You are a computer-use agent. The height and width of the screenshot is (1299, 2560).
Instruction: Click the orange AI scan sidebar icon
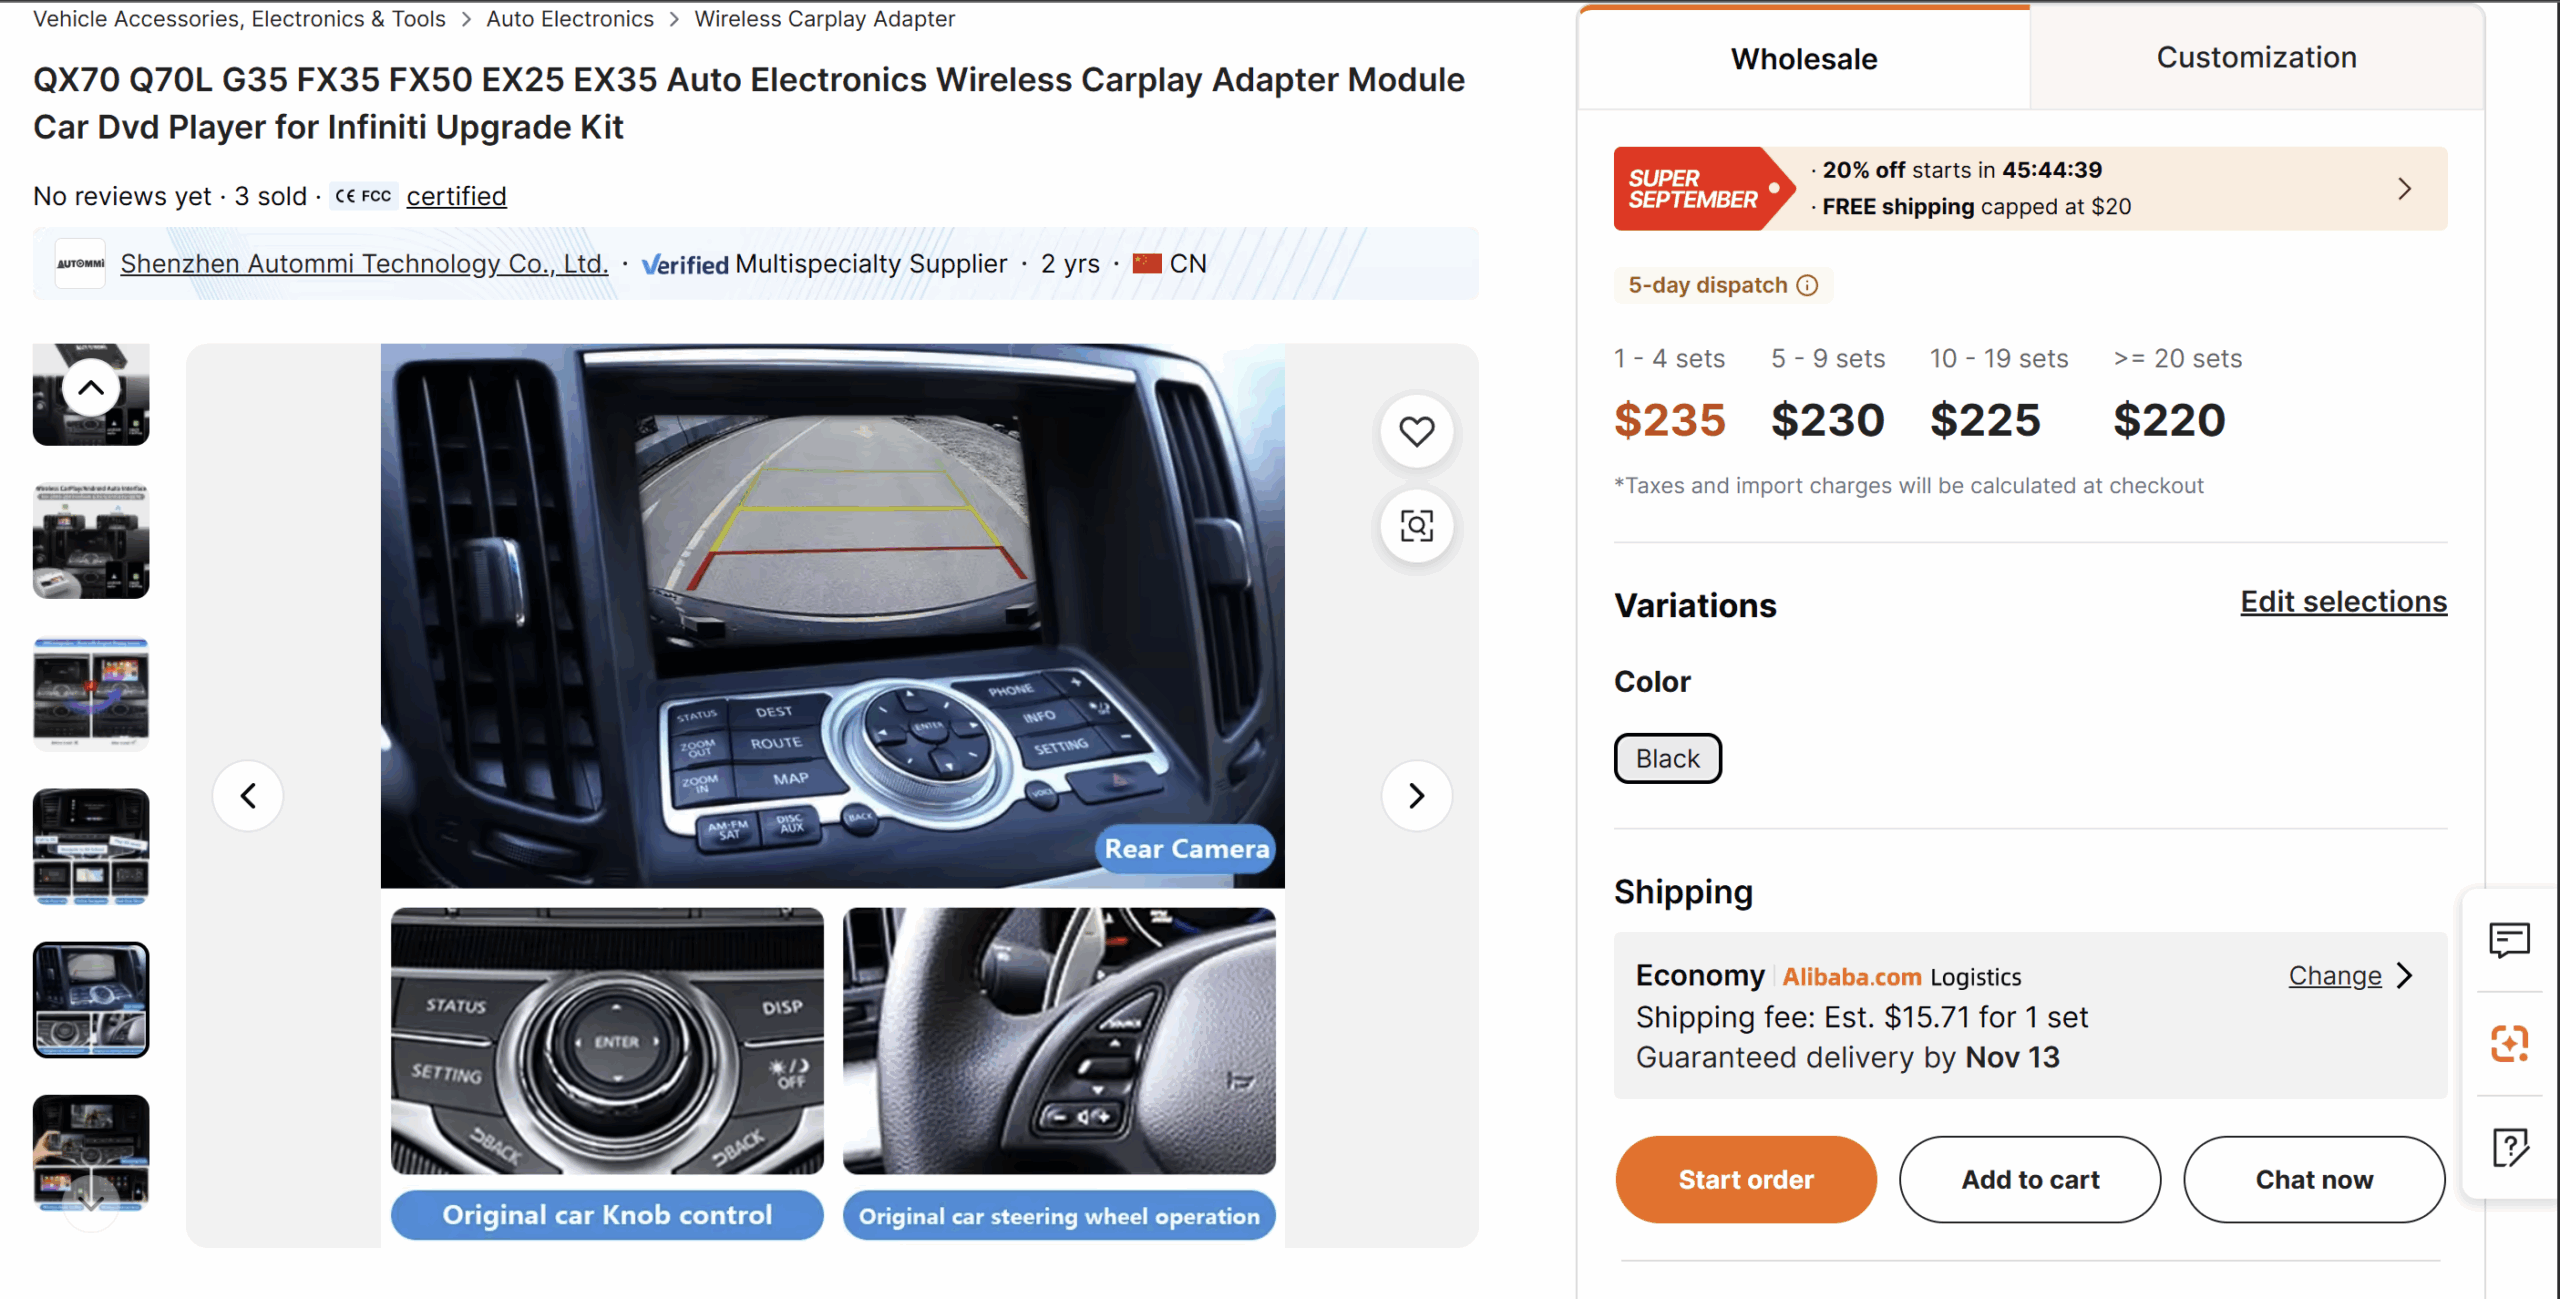pyautogui.click(x=2509, y=1044)
